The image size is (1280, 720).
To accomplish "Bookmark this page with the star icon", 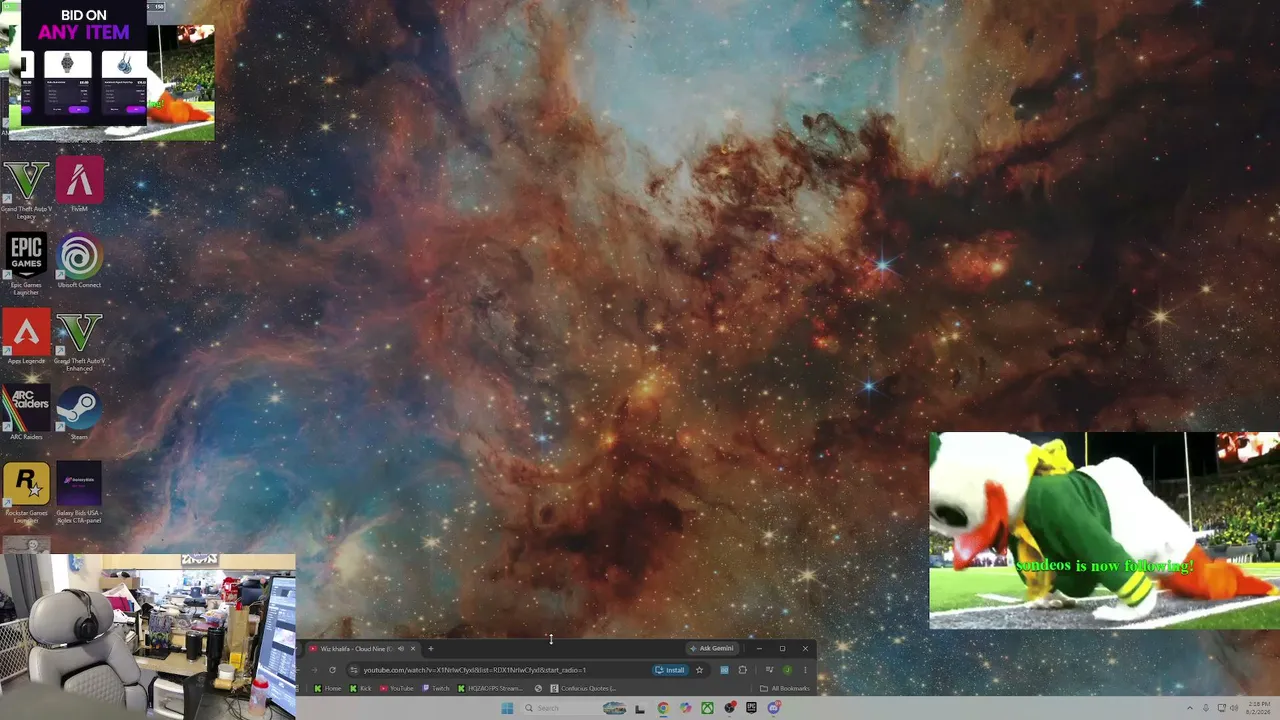I will tap(699, 670).
